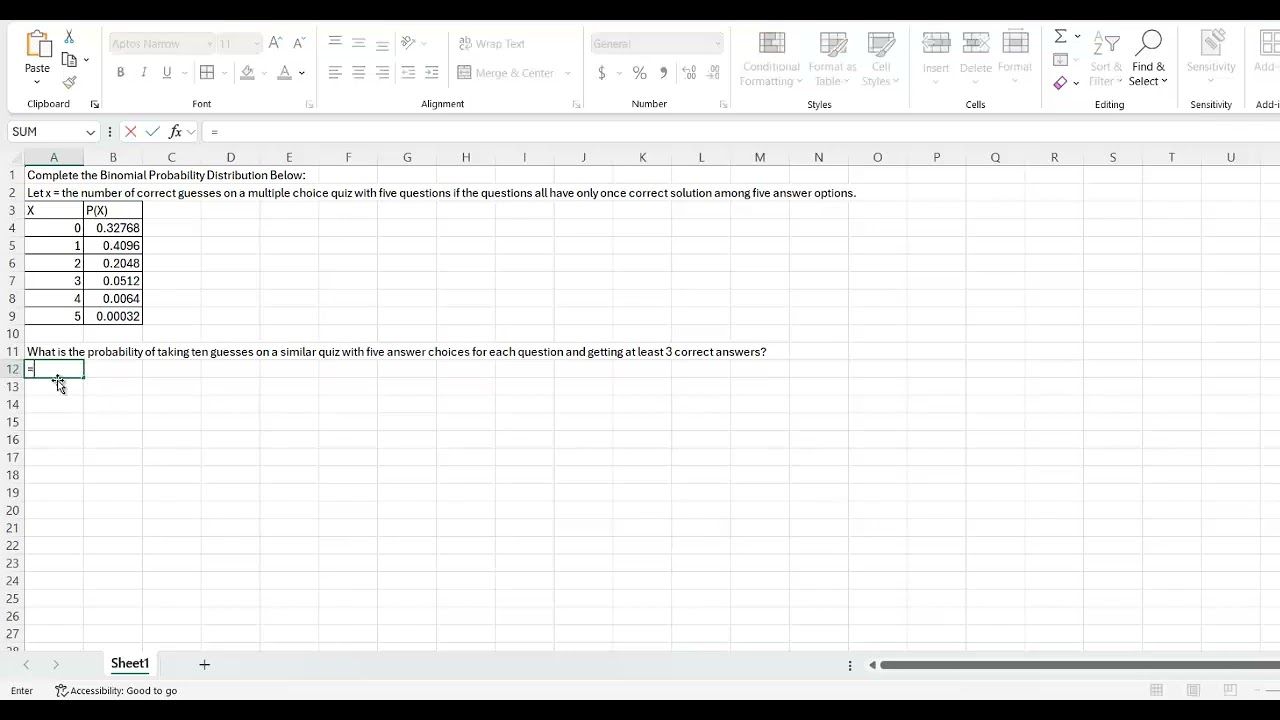Open Sort & Filter menu
Image resolution: width=1280 pixels, height=720 pixels.
tap(1105, 59)
